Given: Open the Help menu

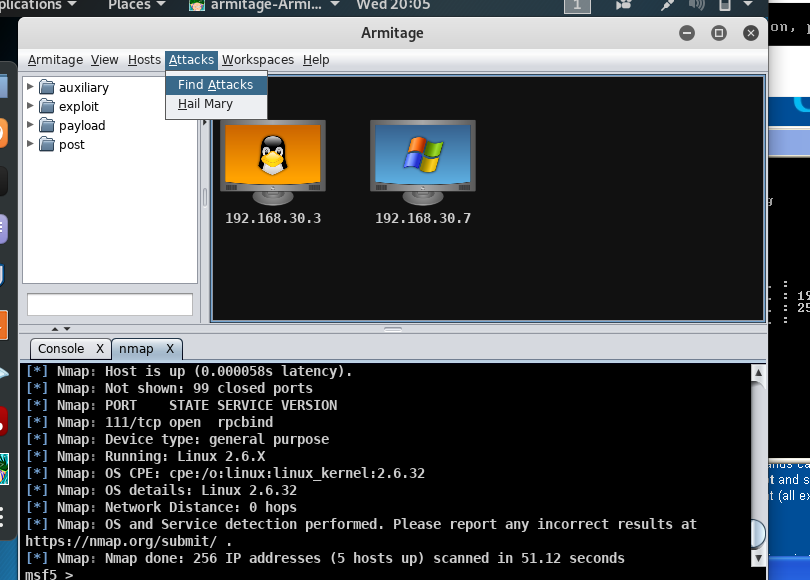Looking at the screenshot, I should click(x=316, y=60).
